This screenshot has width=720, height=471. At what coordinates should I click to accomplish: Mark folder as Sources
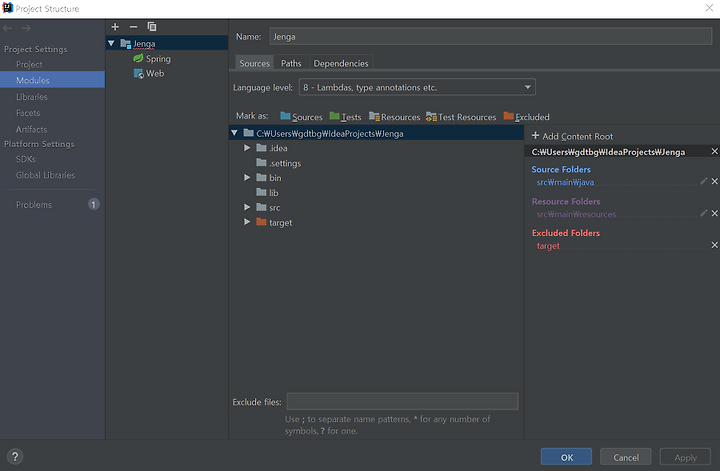click(301, 117)
